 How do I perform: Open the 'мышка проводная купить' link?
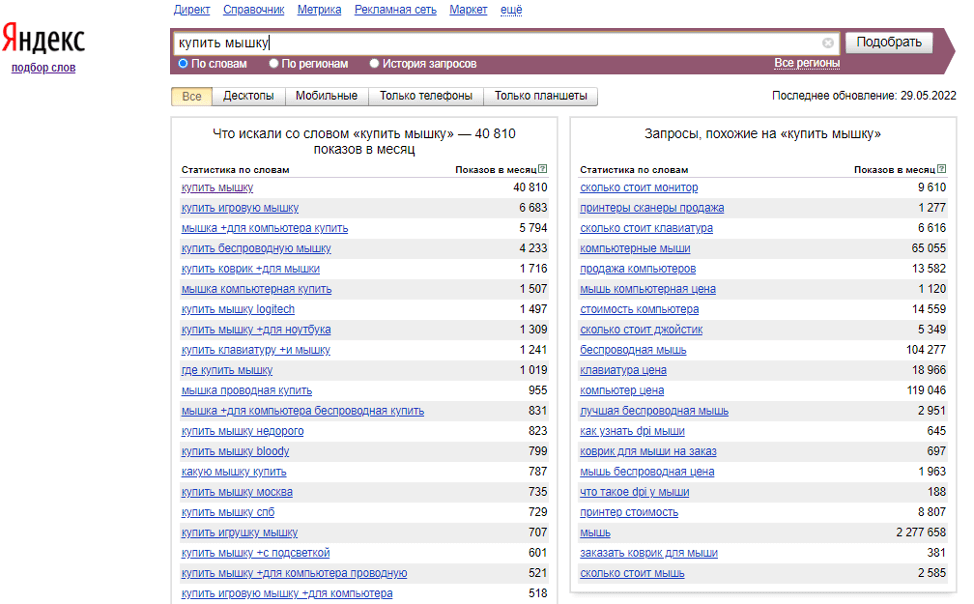click(247, 391)
